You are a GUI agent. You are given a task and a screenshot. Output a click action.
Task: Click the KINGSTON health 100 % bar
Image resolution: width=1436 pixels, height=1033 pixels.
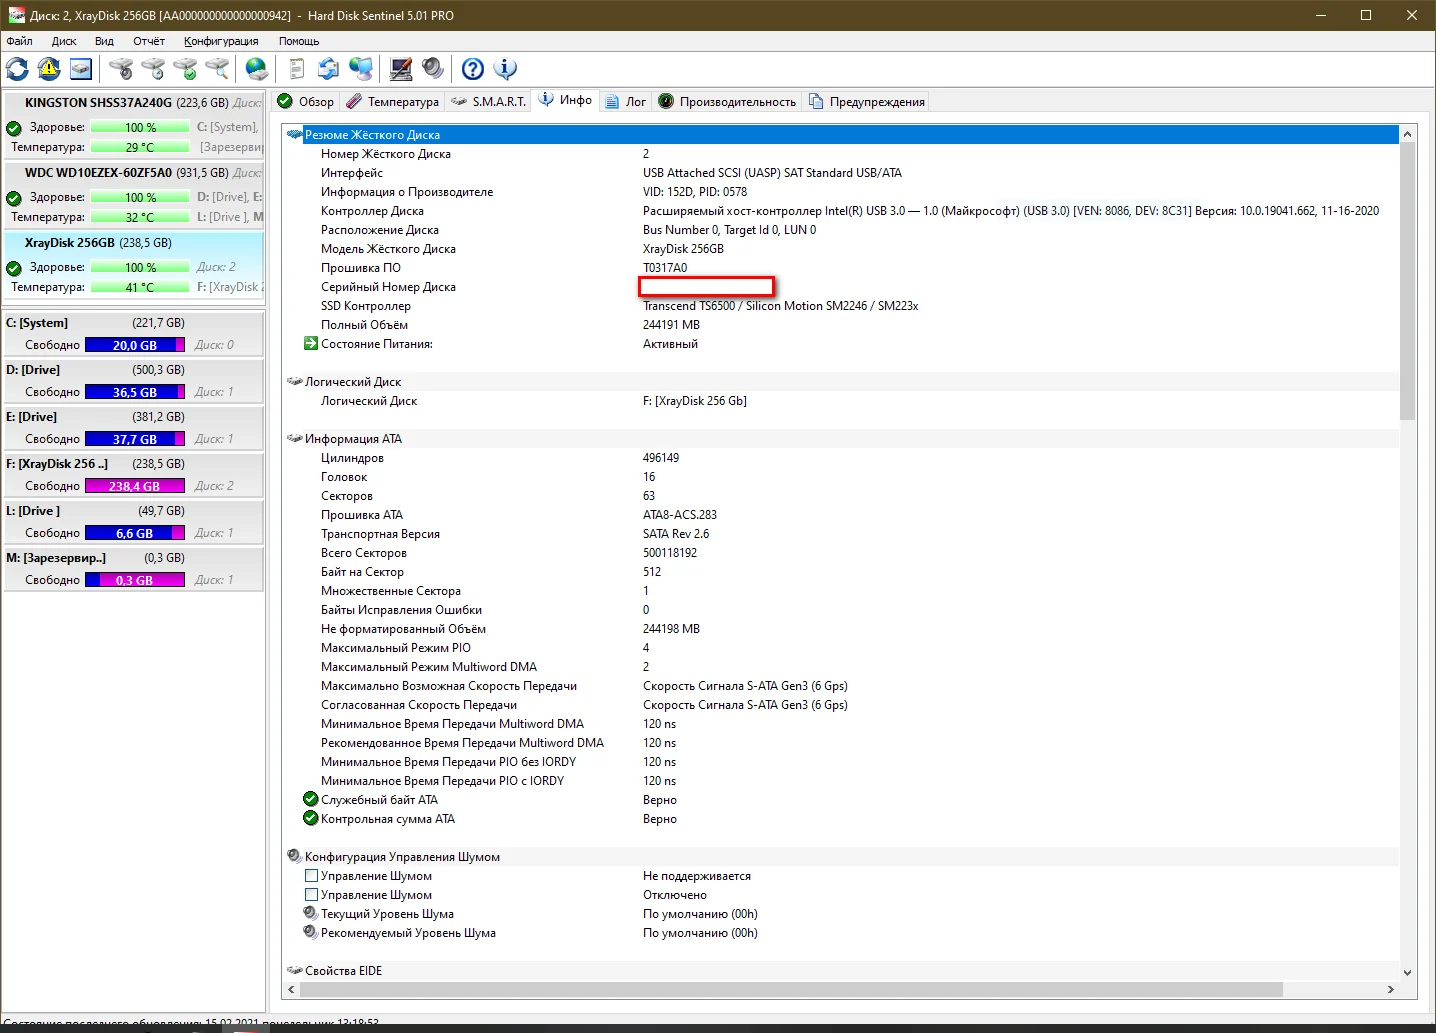(140, 128)
